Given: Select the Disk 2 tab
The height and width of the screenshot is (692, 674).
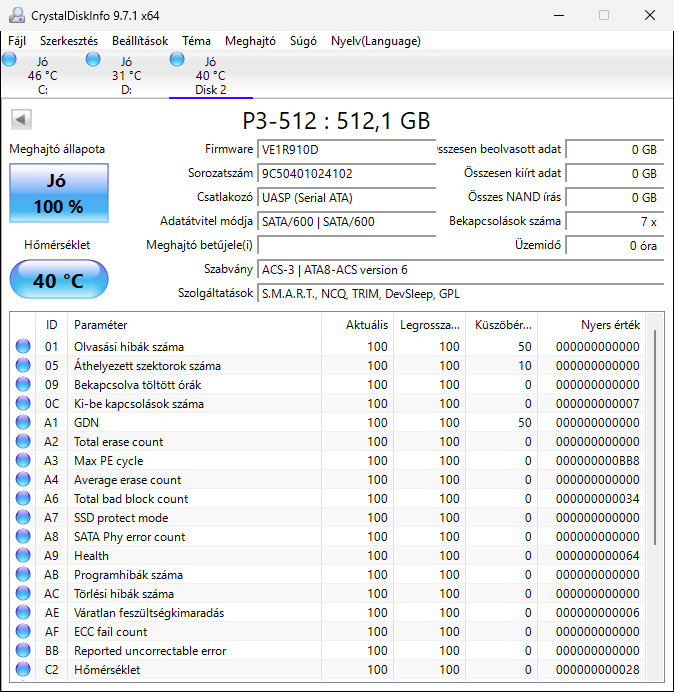Looking at the screenshot, I should pos(211,75).
